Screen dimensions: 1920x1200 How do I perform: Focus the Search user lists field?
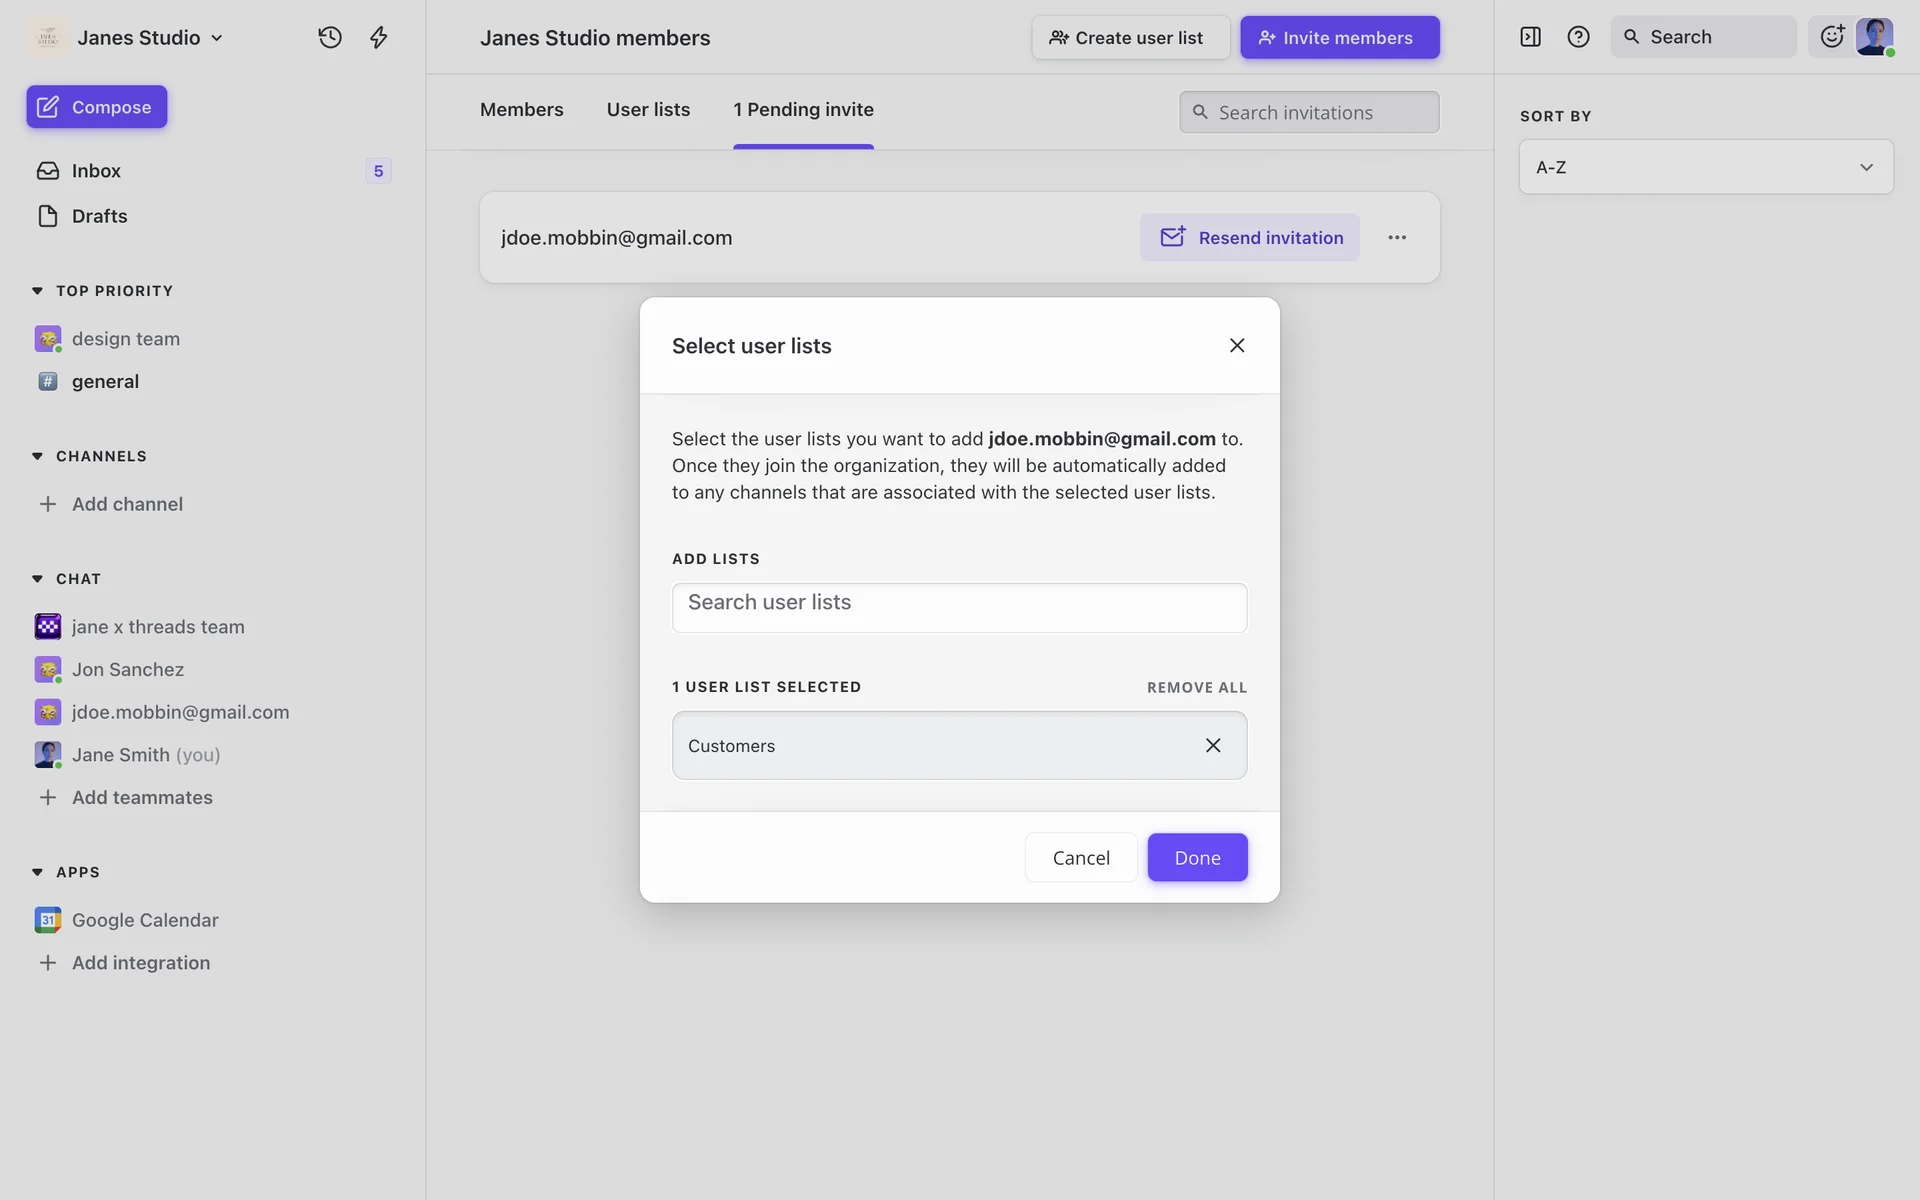click(x=958, y=607)
